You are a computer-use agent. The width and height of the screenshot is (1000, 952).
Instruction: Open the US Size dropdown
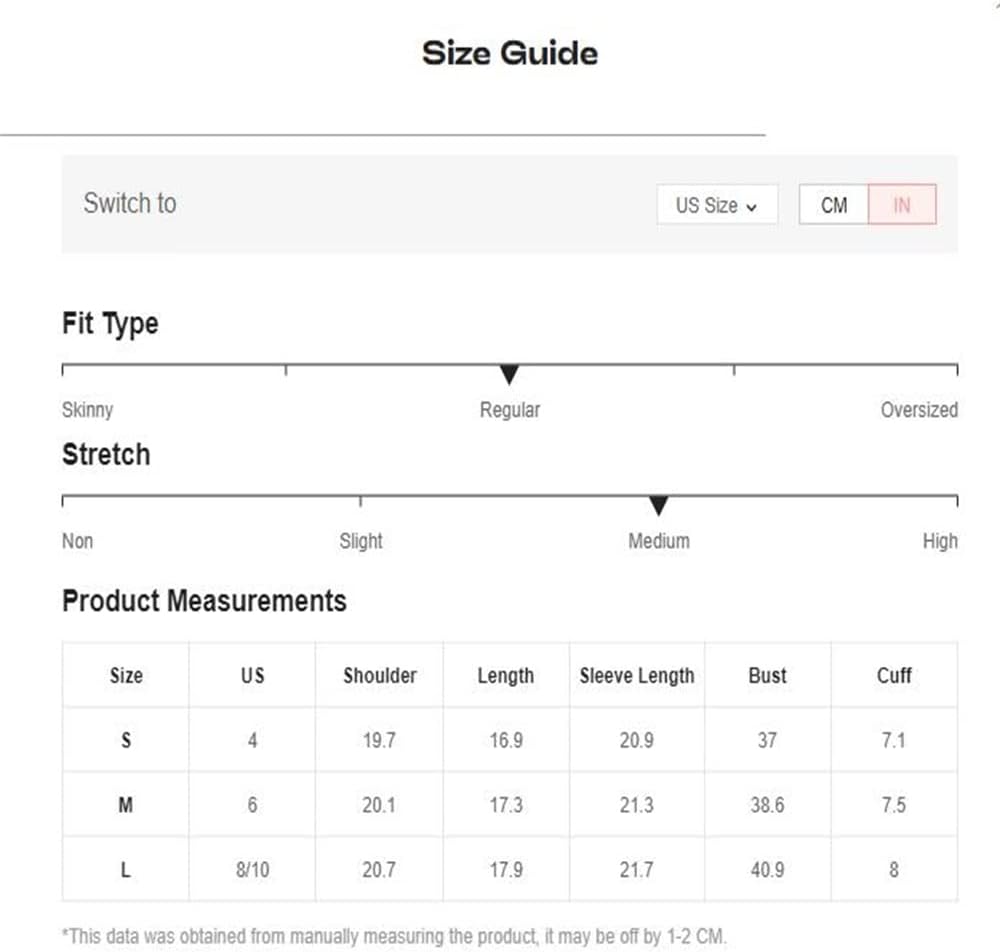pyautogui.click(x=717, y=205)
